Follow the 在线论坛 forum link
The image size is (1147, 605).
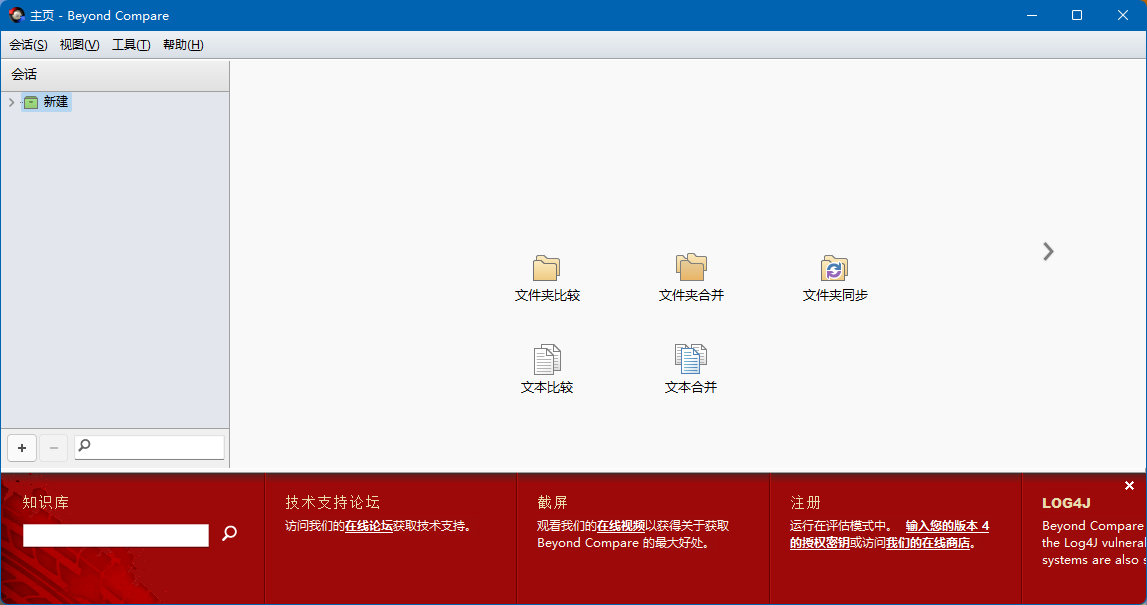pyautogui.click(x=369, y=526)
